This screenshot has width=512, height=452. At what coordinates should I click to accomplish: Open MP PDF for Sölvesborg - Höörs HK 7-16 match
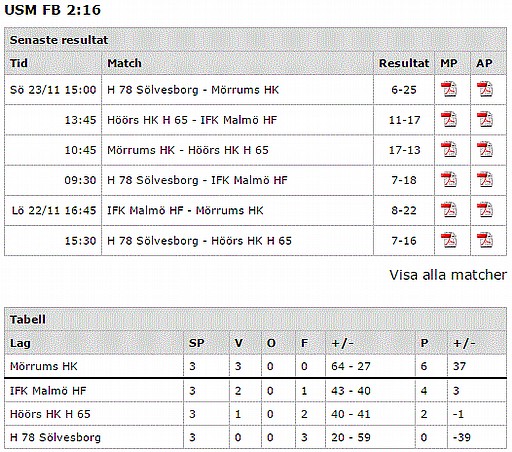(449, 240)
